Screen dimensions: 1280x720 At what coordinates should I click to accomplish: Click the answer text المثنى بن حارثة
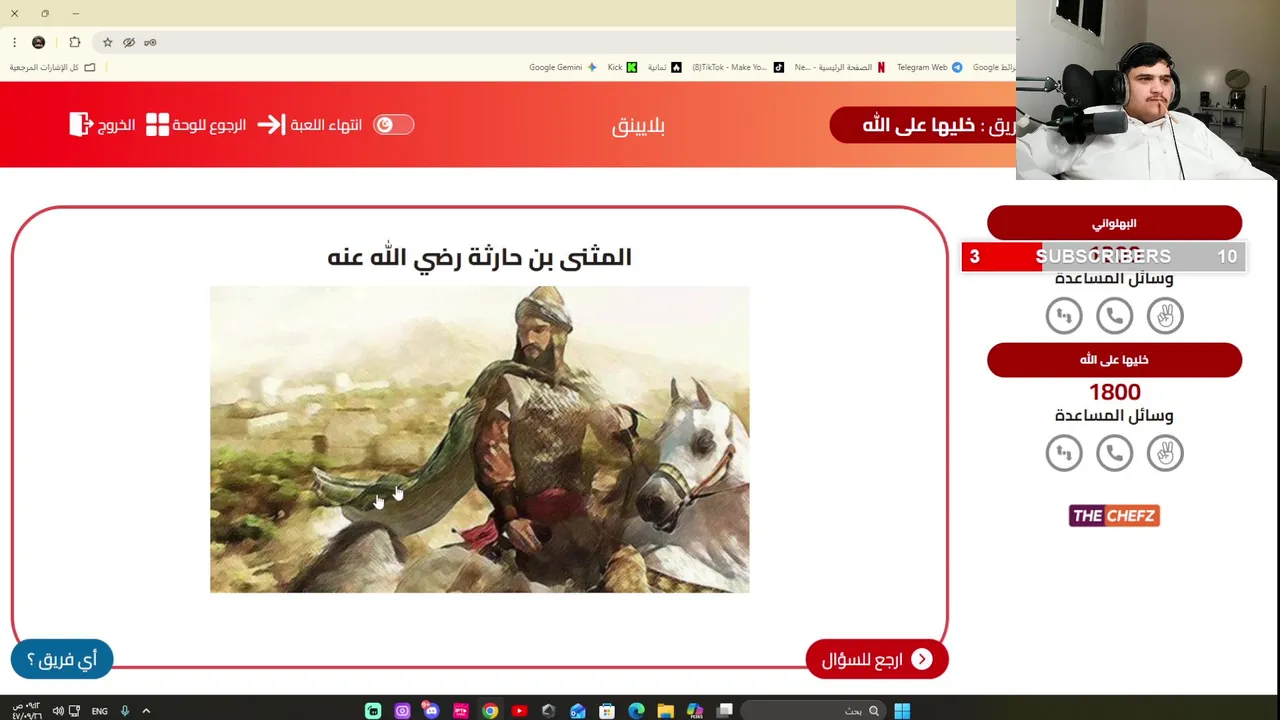coord(479,257)
